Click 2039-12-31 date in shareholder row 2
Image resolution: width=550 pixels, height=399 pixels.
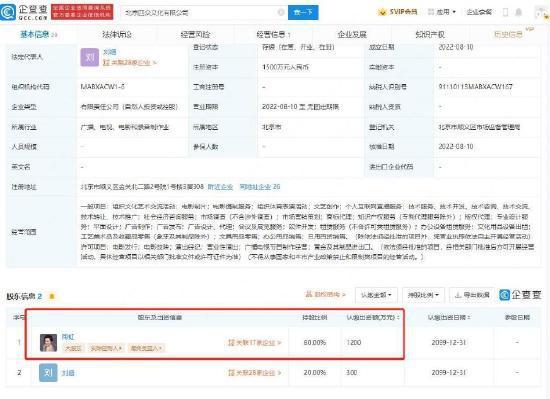[x=449, y=373]
